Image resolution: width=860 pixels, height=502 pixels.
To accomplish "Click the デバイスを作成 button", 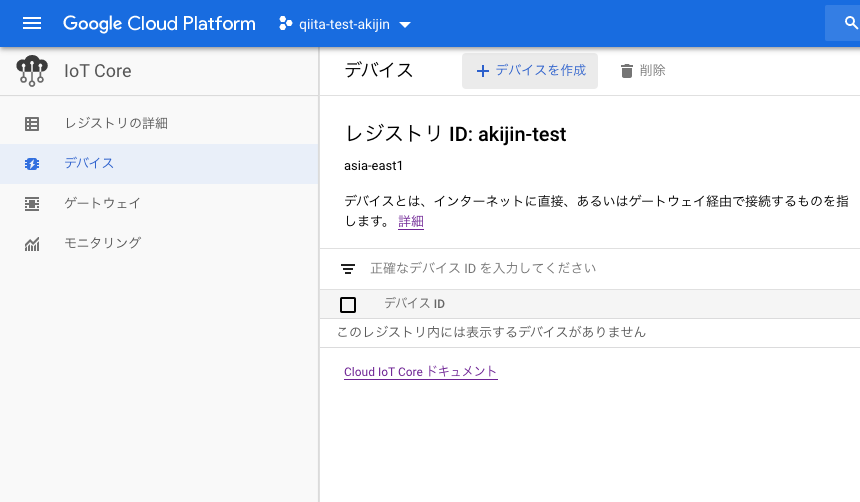I will (530, 71).
